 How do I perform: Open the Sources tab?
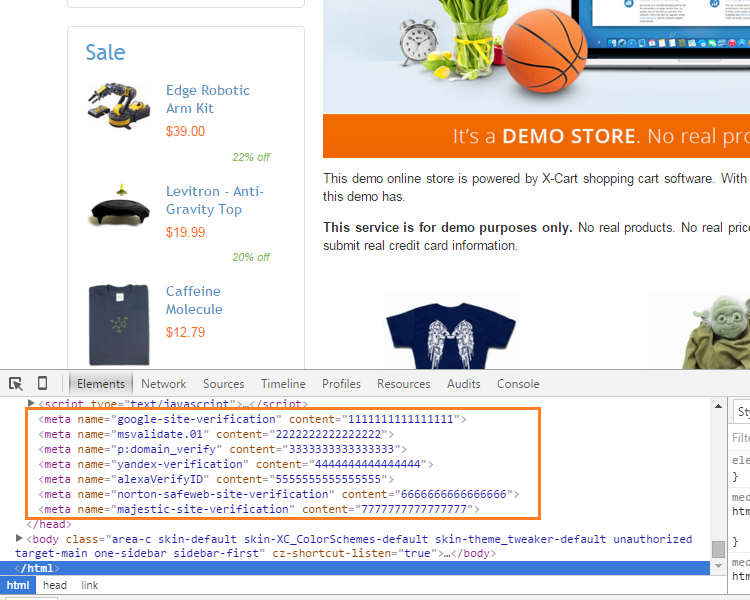(223, 384)
